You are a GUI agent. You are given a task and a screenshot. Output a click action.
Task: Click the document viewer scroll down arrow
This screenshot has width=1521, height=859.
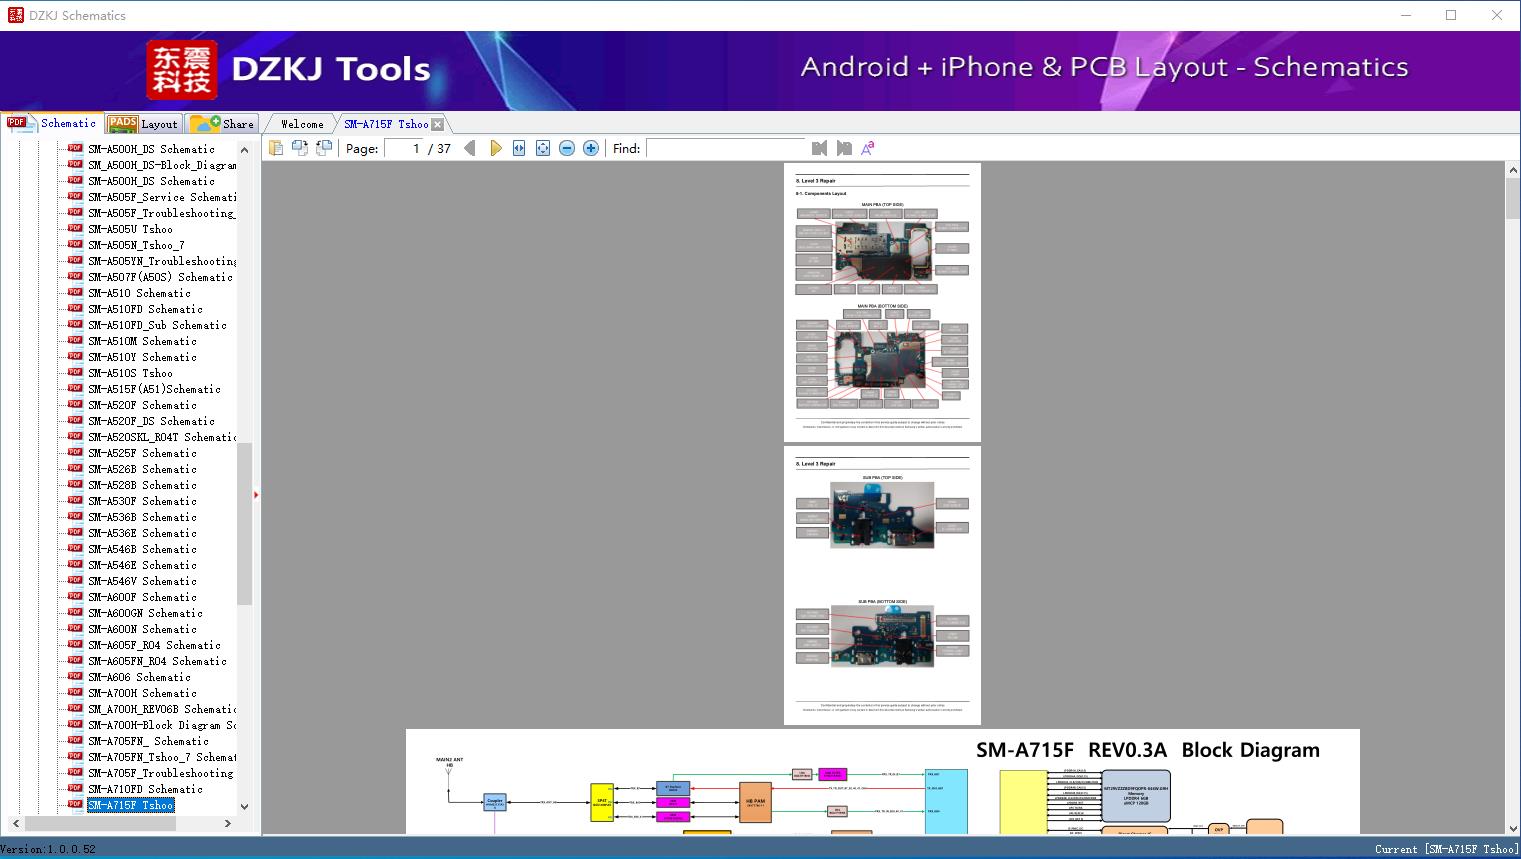pos(1512,827)
